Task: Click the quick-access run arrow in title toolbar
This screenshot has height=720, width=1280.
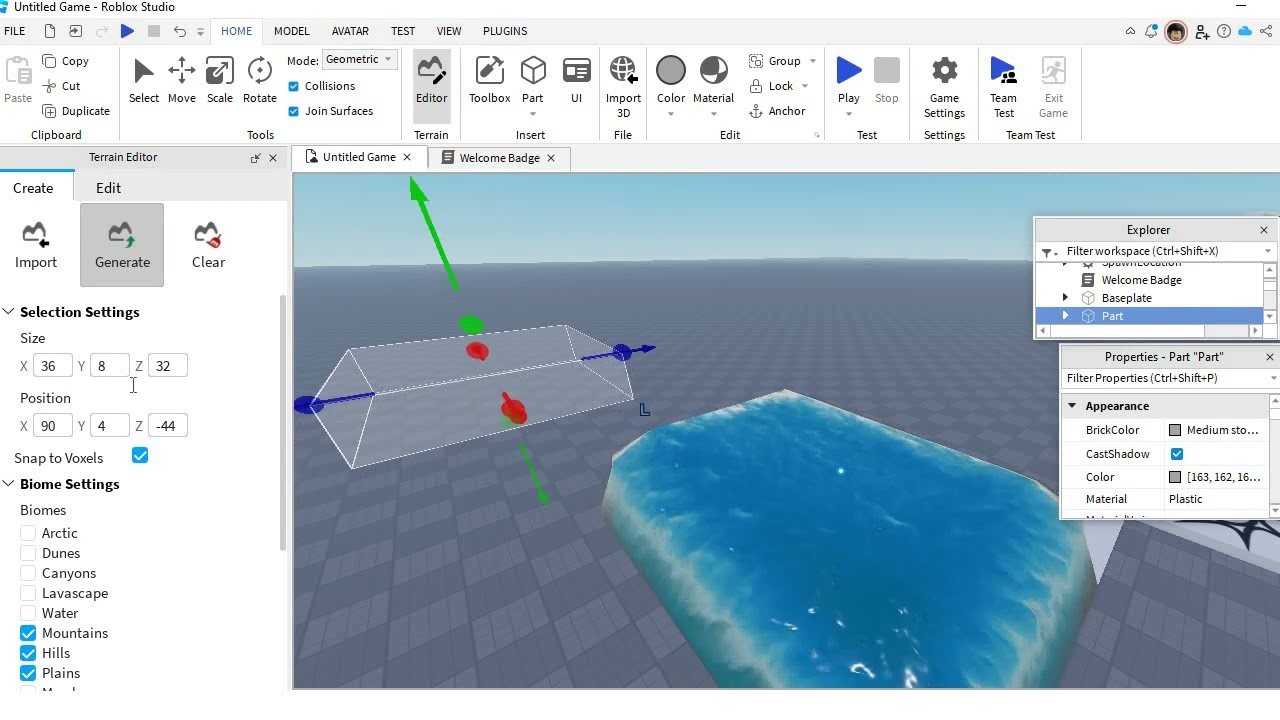Action: 127,31
